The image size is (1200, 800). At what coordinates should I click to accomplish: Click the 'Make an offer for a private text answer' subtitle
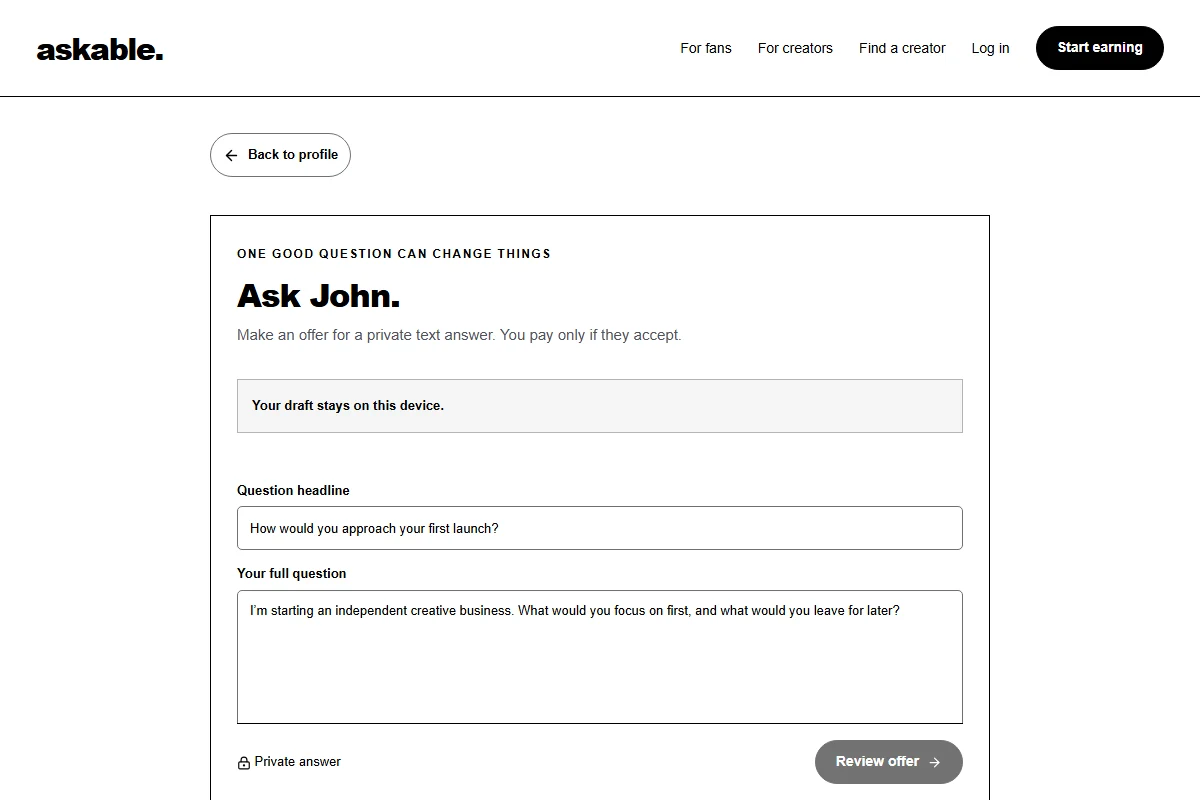pyautogui.click(x=459, y=335)
